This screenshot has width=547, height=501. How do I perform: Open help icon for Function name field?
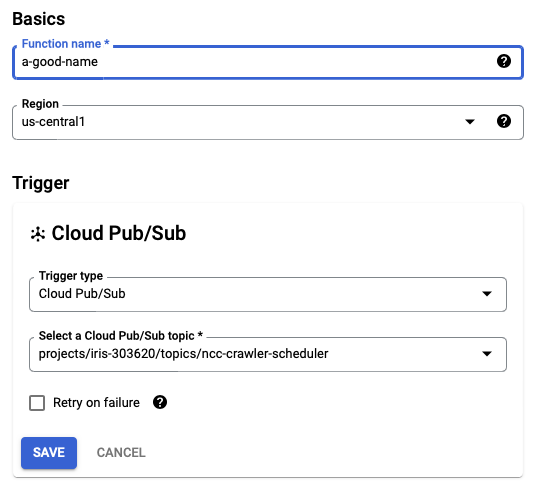(x=504, y=61)
